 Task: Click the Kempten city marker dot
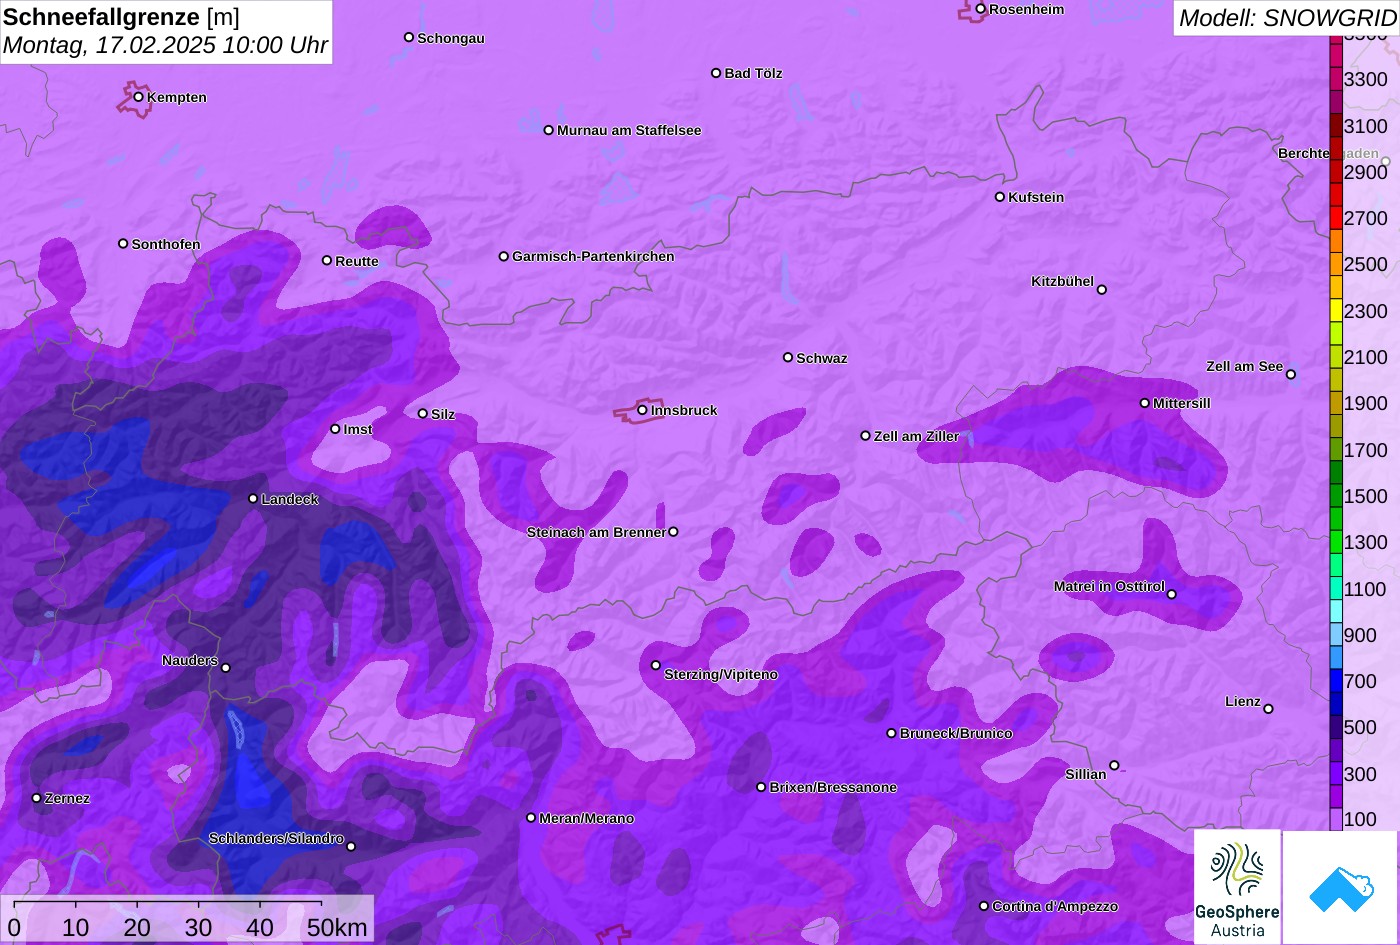click(x=138, y=97)
